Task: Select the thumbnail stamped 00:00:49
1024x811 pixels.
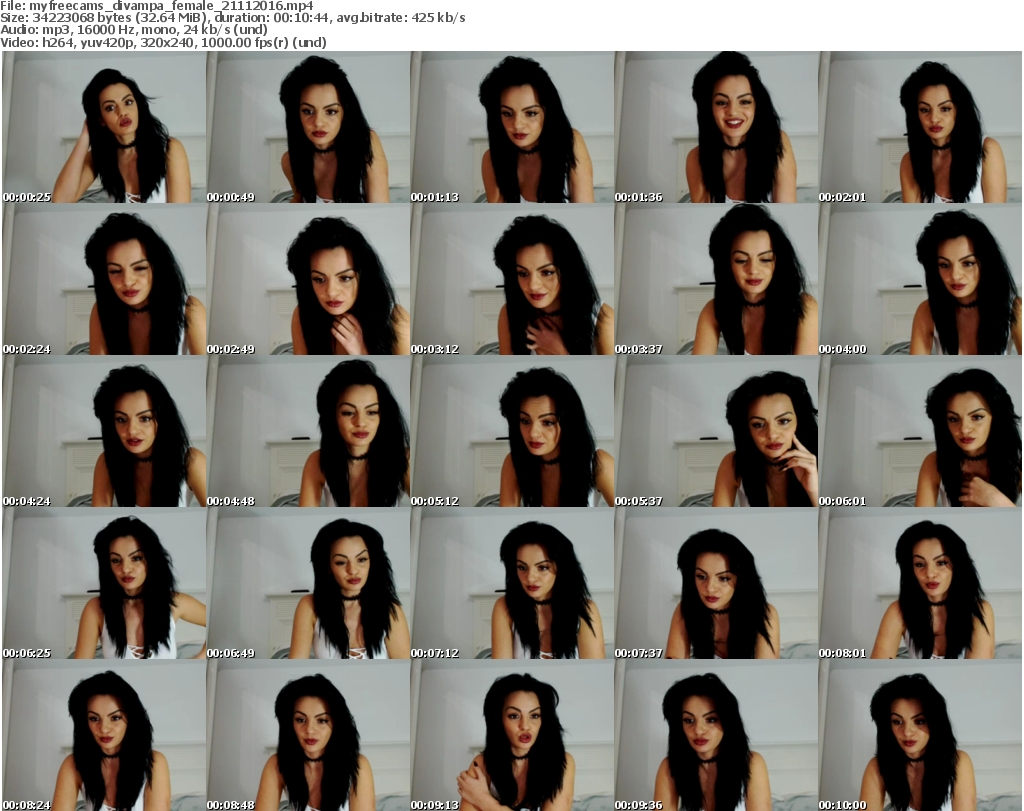Action: pos(308,127)
